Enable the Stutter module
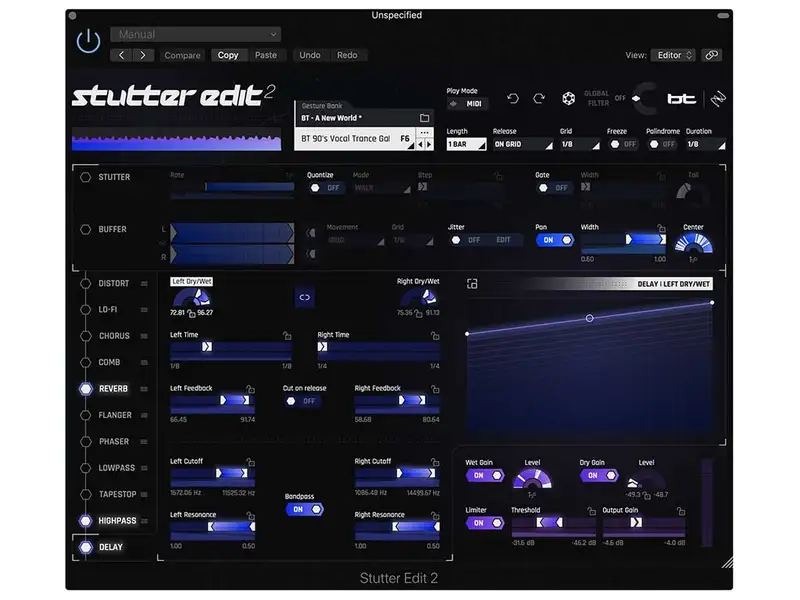800x600 pixels. coord(85,177)
